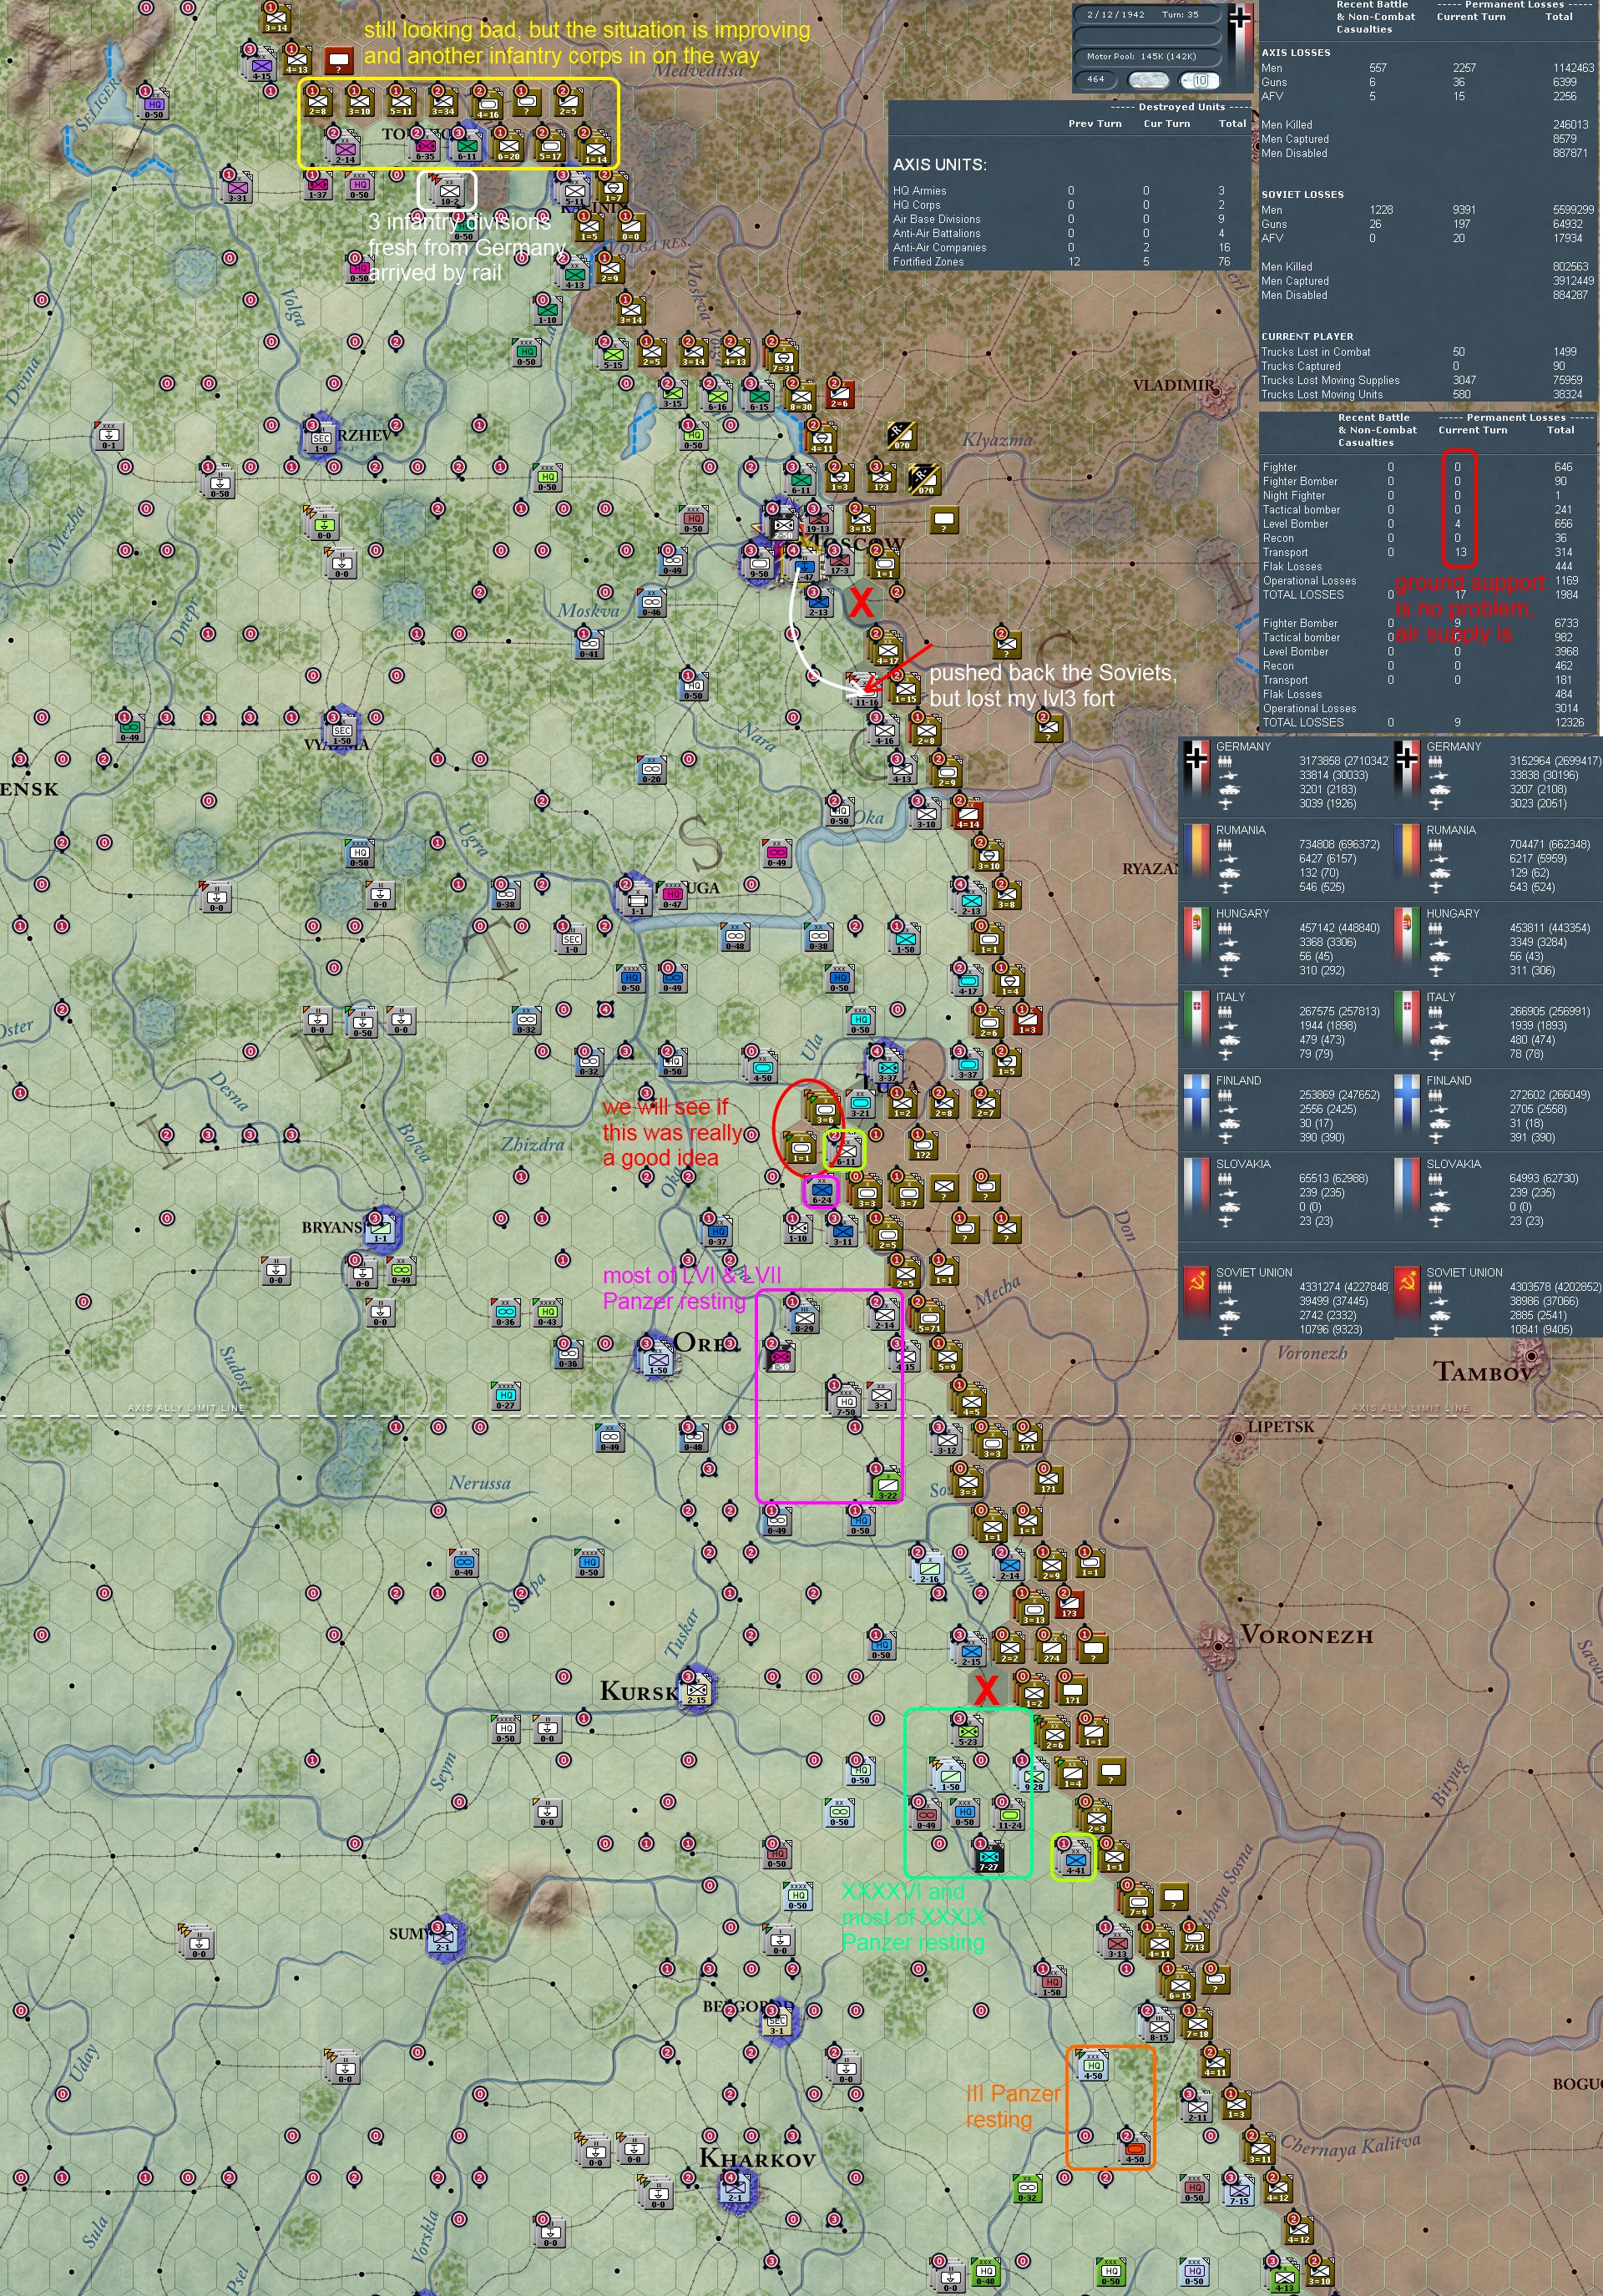Select the red 4-50 III Panzer counter
This screenshot has width=1603, height=2296.
tap(1135, 2149)
